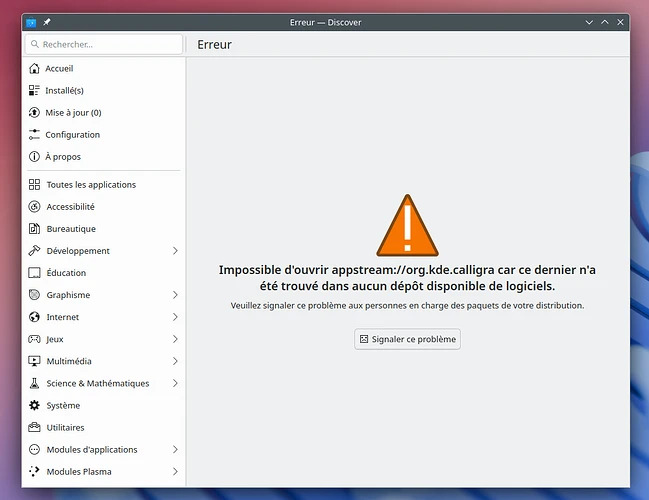
Task: Click the À propos info icon
Action: pyautogui.click(x=34, y=157)
